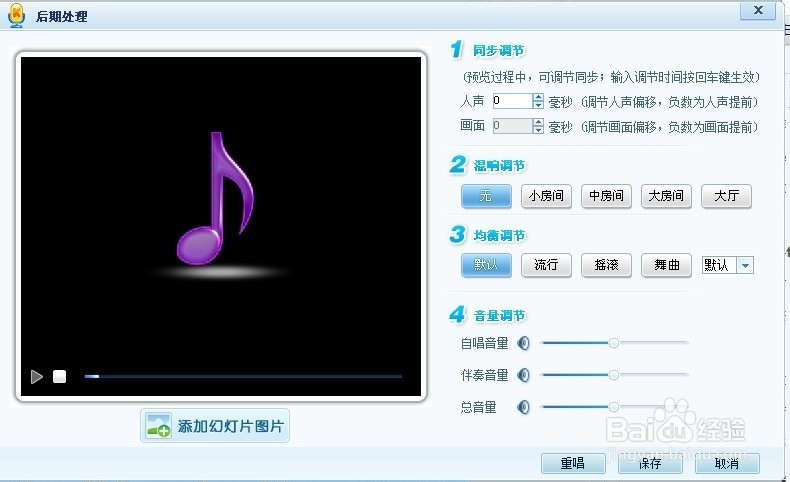Decrease the 人声 offset with down arrow

(x=539, y=105)
